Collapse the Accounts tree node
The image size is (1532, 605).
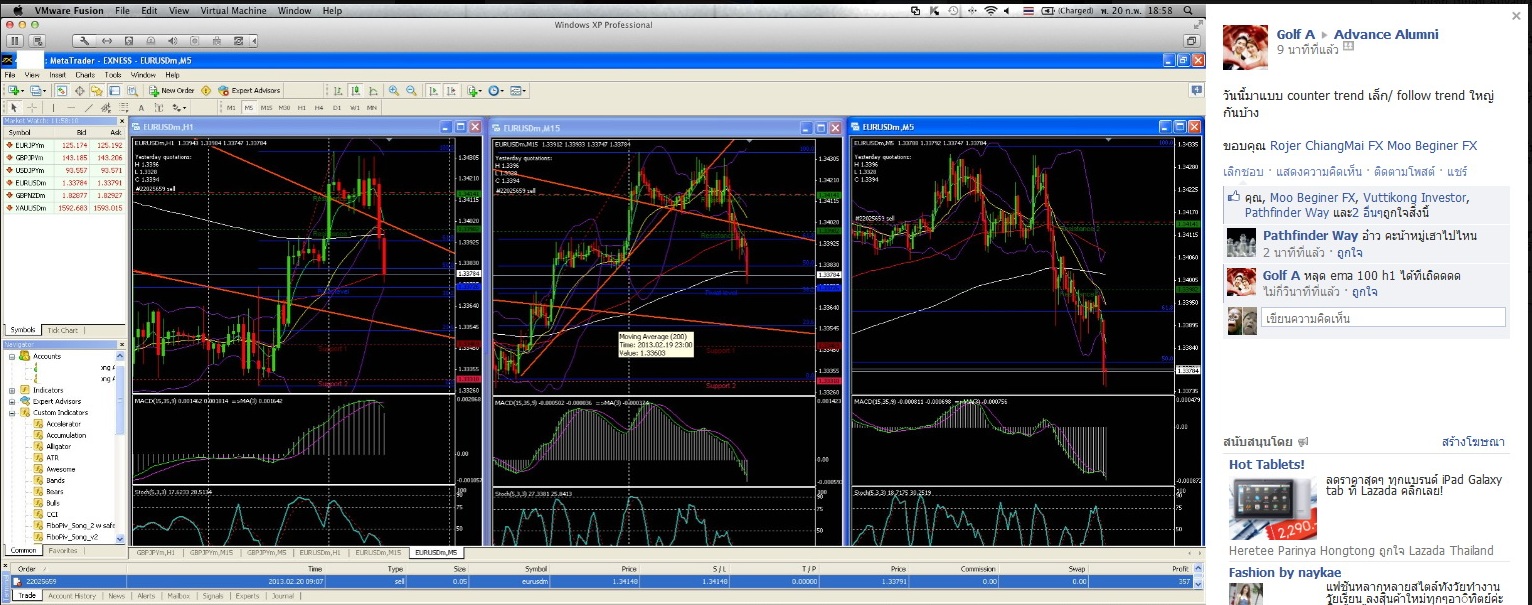(x=12, y=357)
